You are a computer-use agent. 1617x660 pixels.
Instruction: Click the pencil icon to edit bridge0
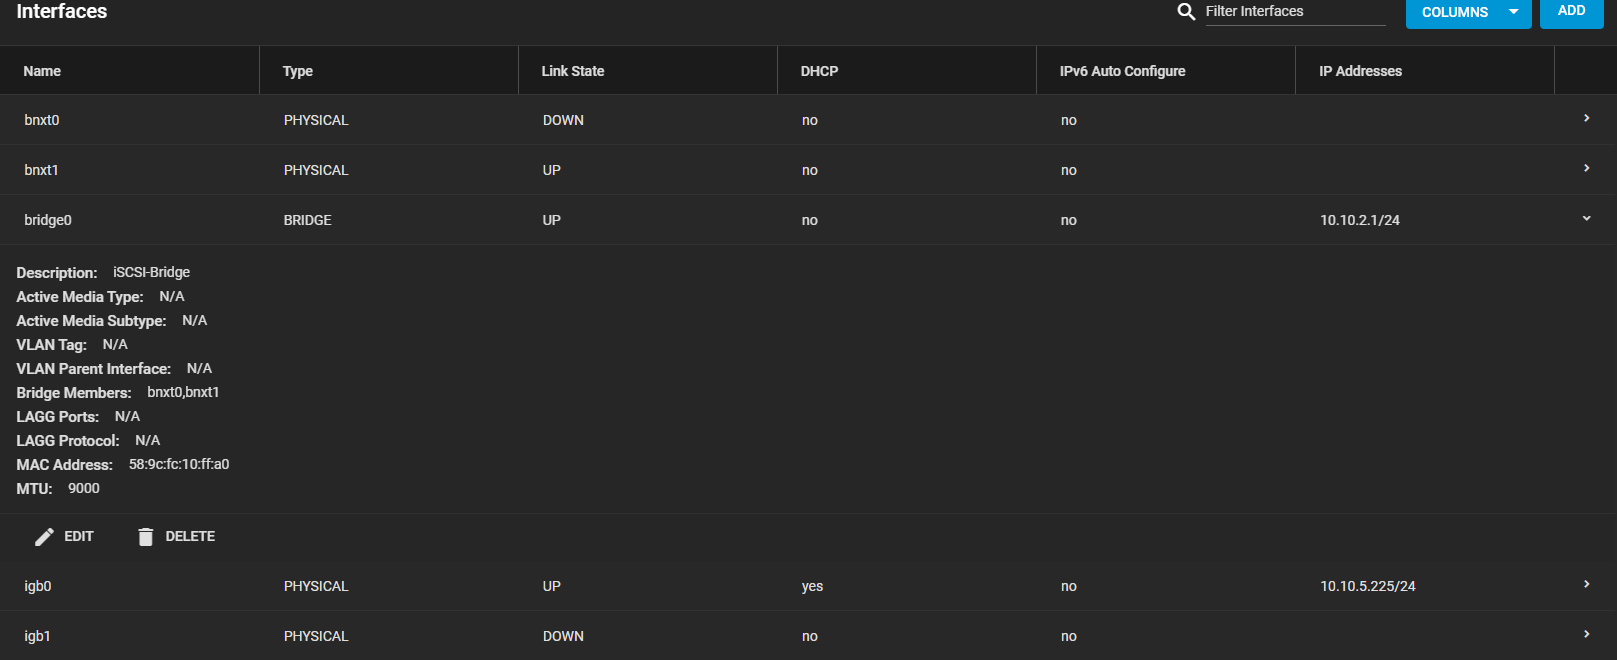[44, 537]
